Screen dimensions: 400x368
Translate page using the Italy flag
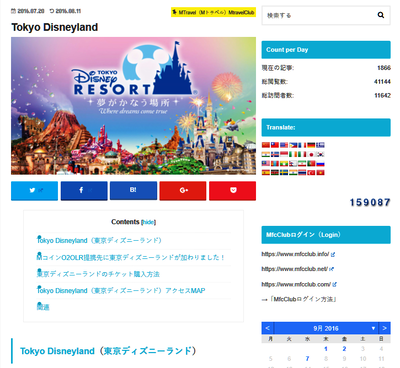pyautogui.click(x=302, y=154)
